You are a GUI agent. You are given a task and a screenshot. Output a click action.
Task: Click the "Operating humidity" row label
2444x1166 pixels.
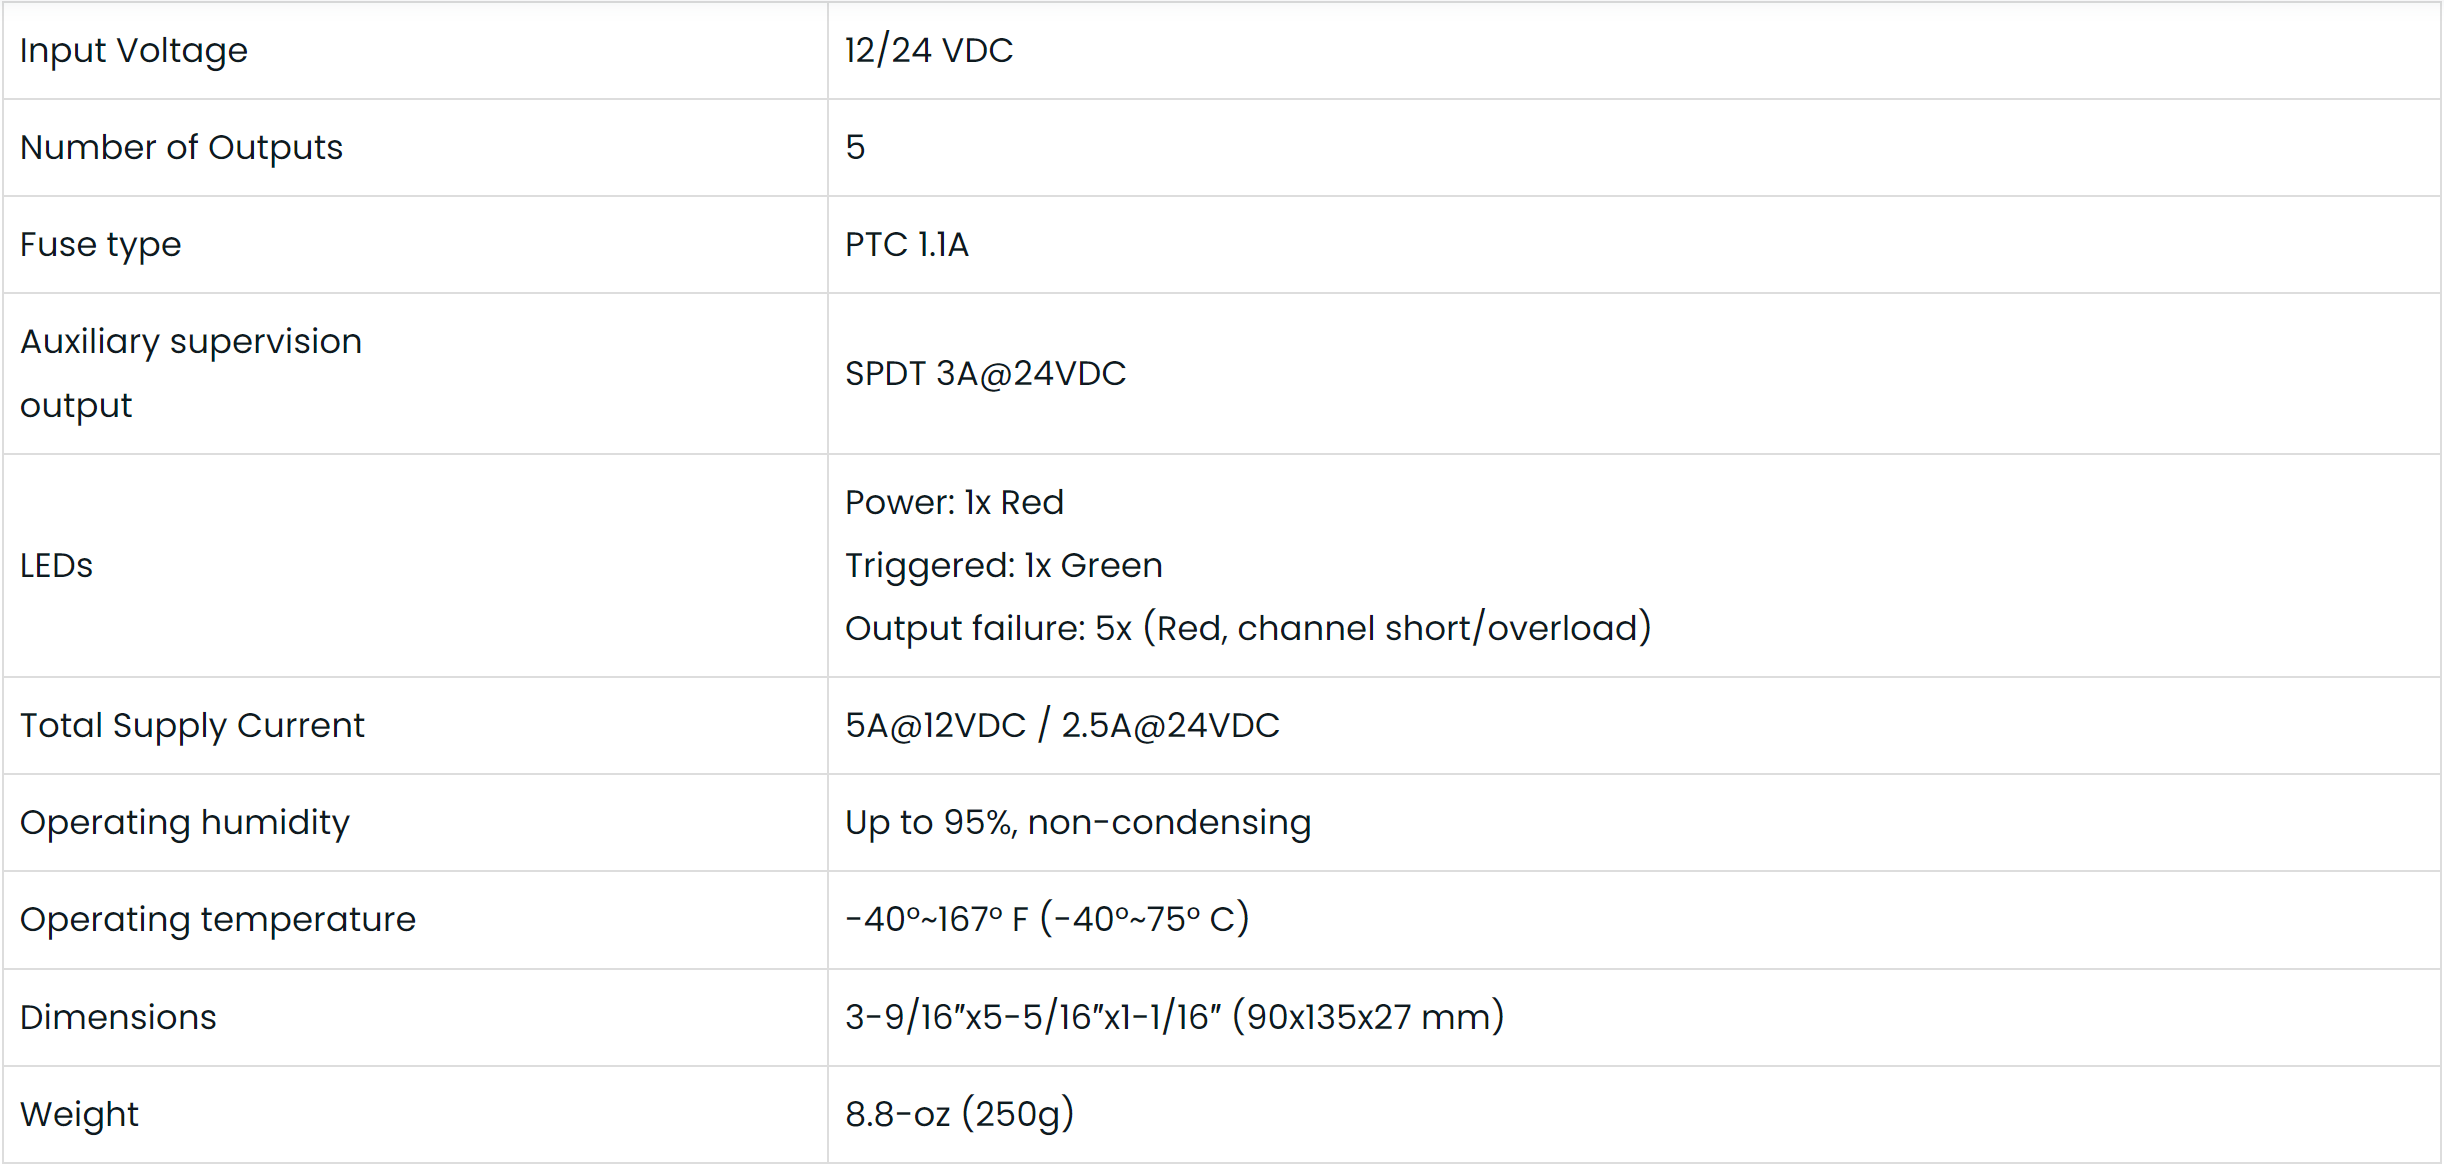point(185,822)
